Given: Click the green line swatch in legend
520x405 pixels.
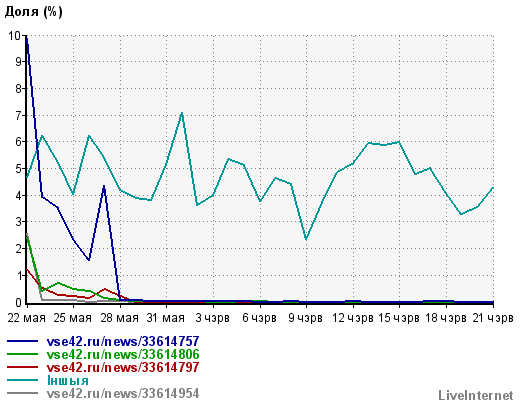Looking at the screenshot, I should point(22,354).
